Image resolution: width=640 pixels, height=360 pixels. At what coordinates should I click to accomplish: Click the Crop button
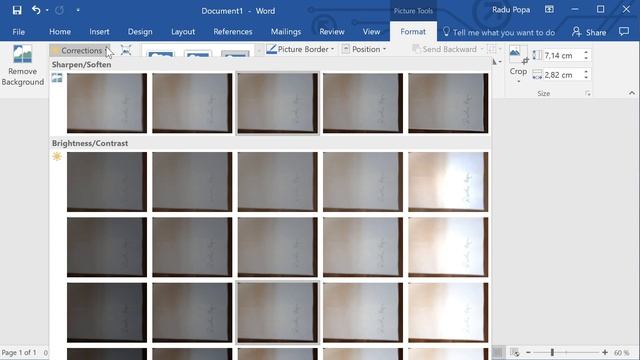(x=518, y=60)
